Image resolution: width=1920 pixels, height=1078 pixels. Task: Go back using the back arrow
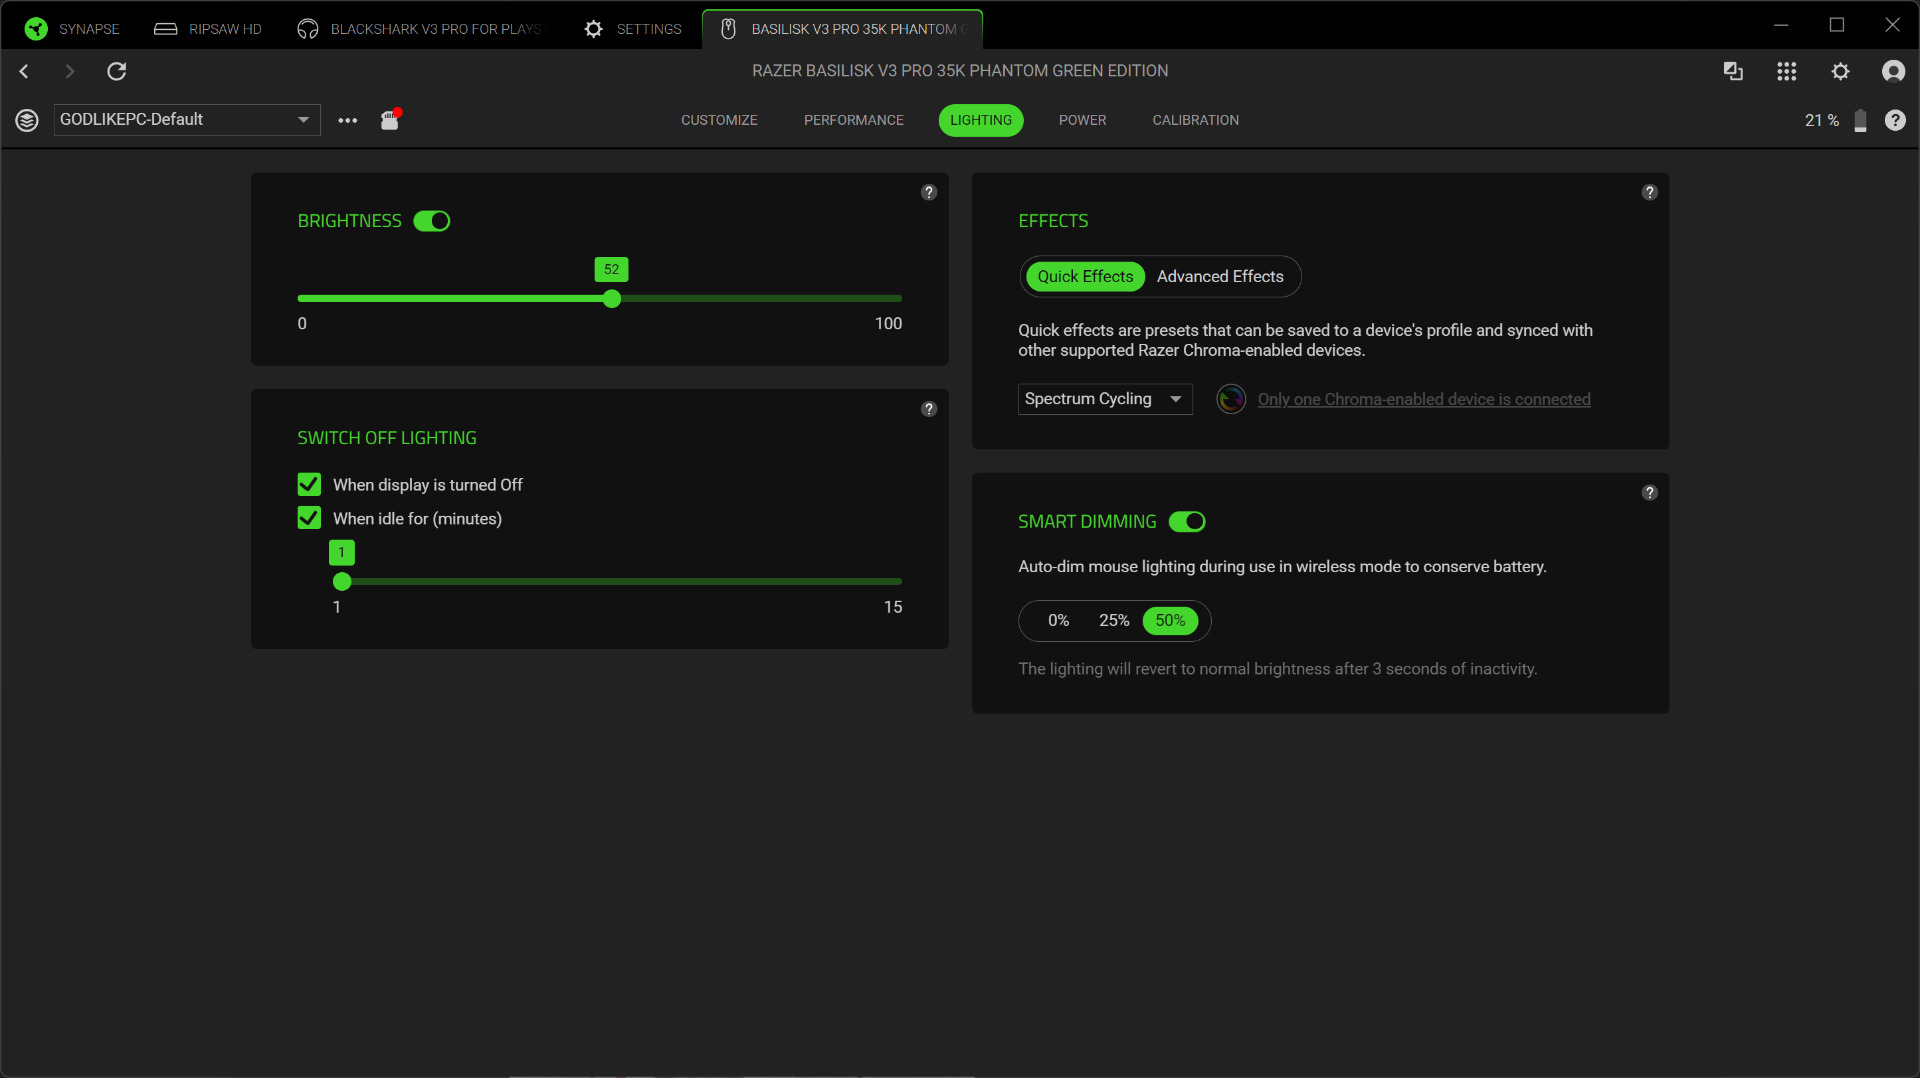25,71
